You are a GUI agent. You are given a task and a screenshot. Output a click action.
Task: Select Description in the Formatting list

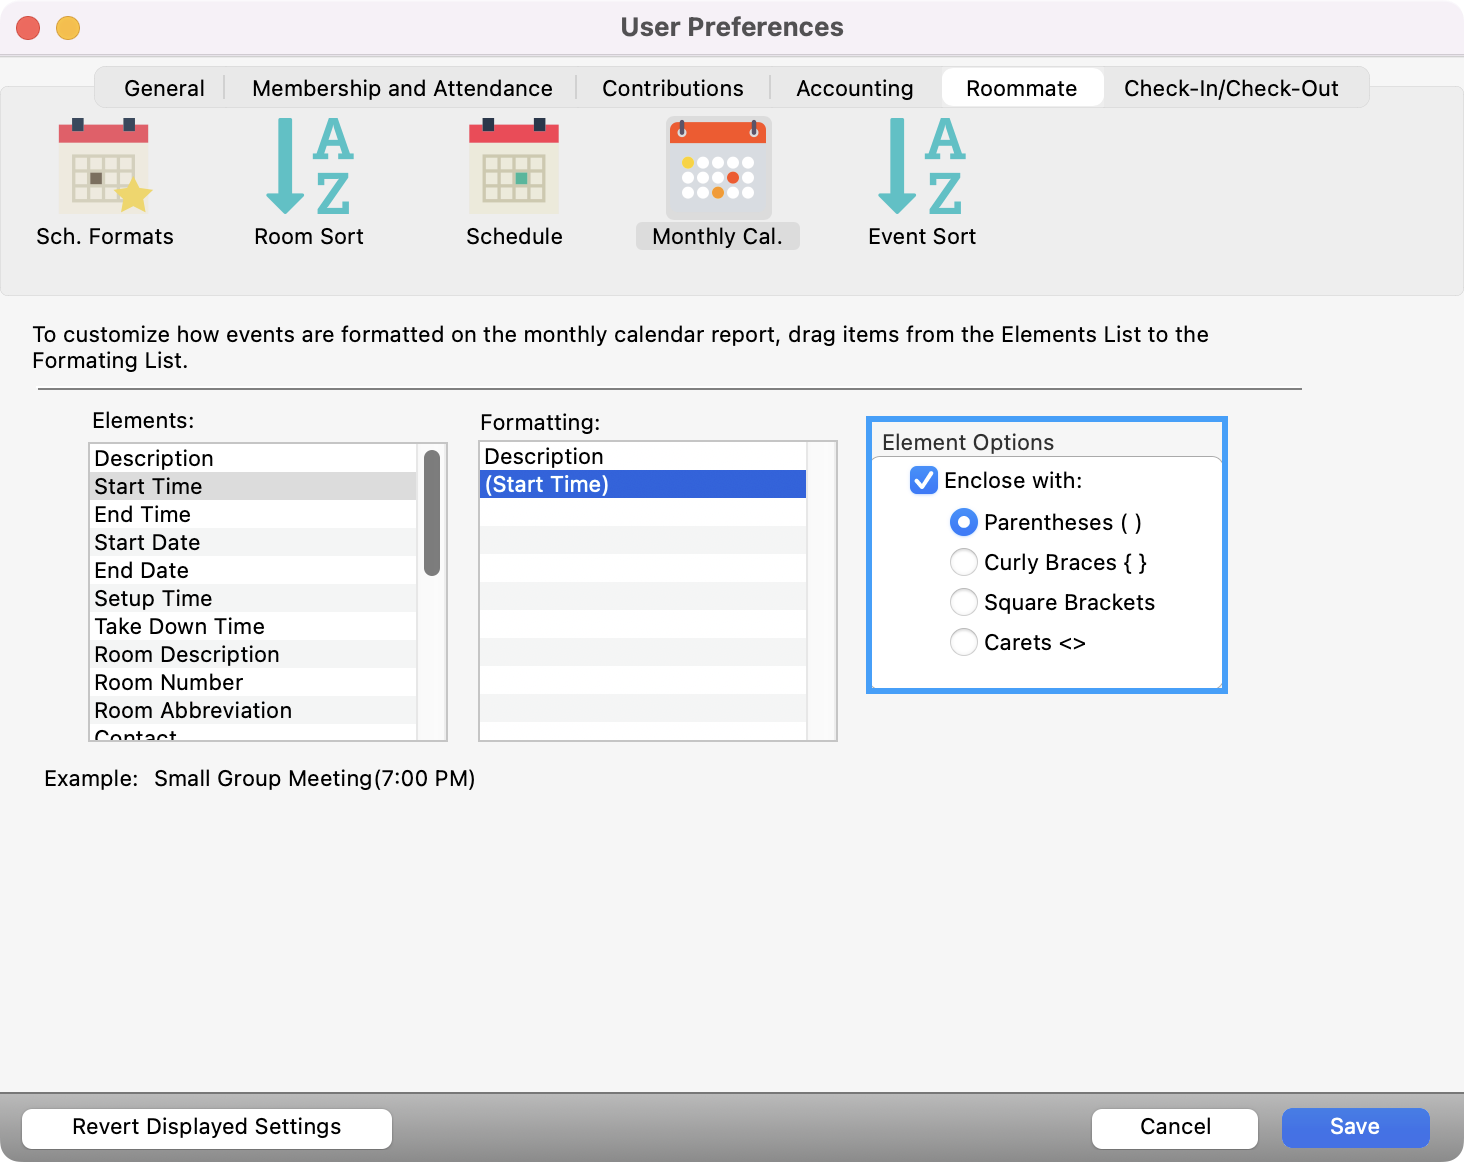coord(544,456)
